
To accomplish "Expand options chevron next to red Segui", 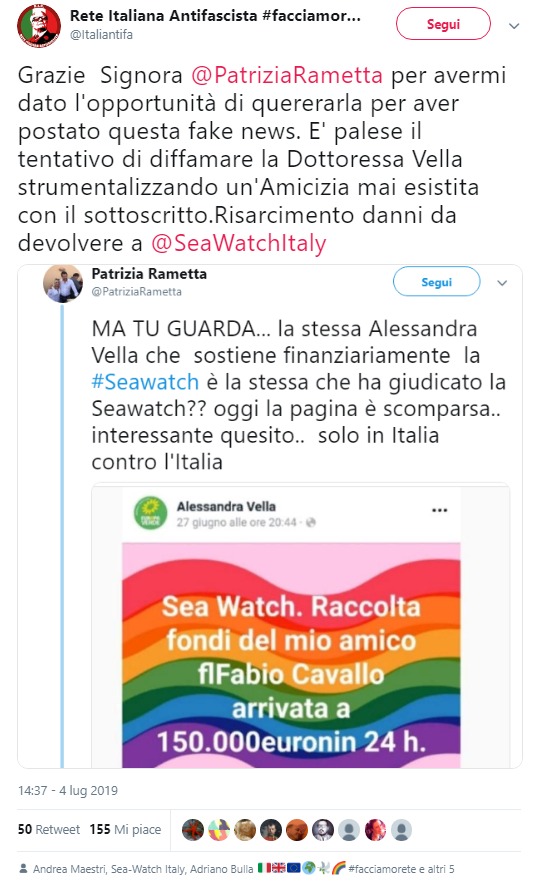I will point(514,25).
